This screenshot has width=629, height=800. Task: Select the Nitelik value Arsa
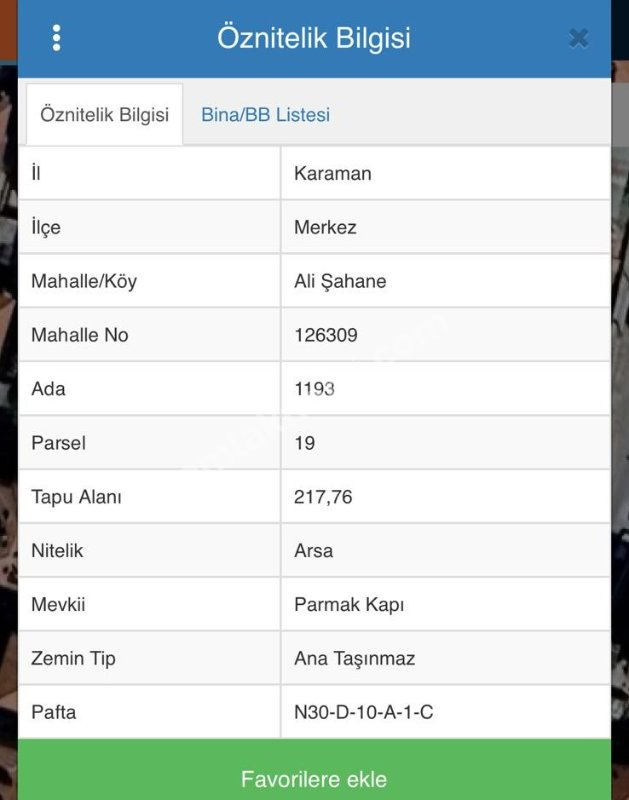point(314,551)
